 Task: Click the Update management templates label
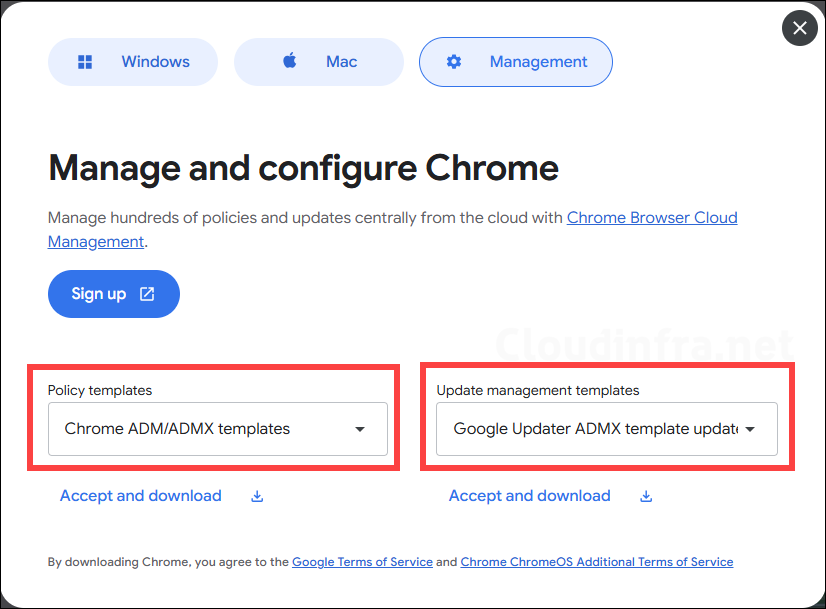[538, 390]
